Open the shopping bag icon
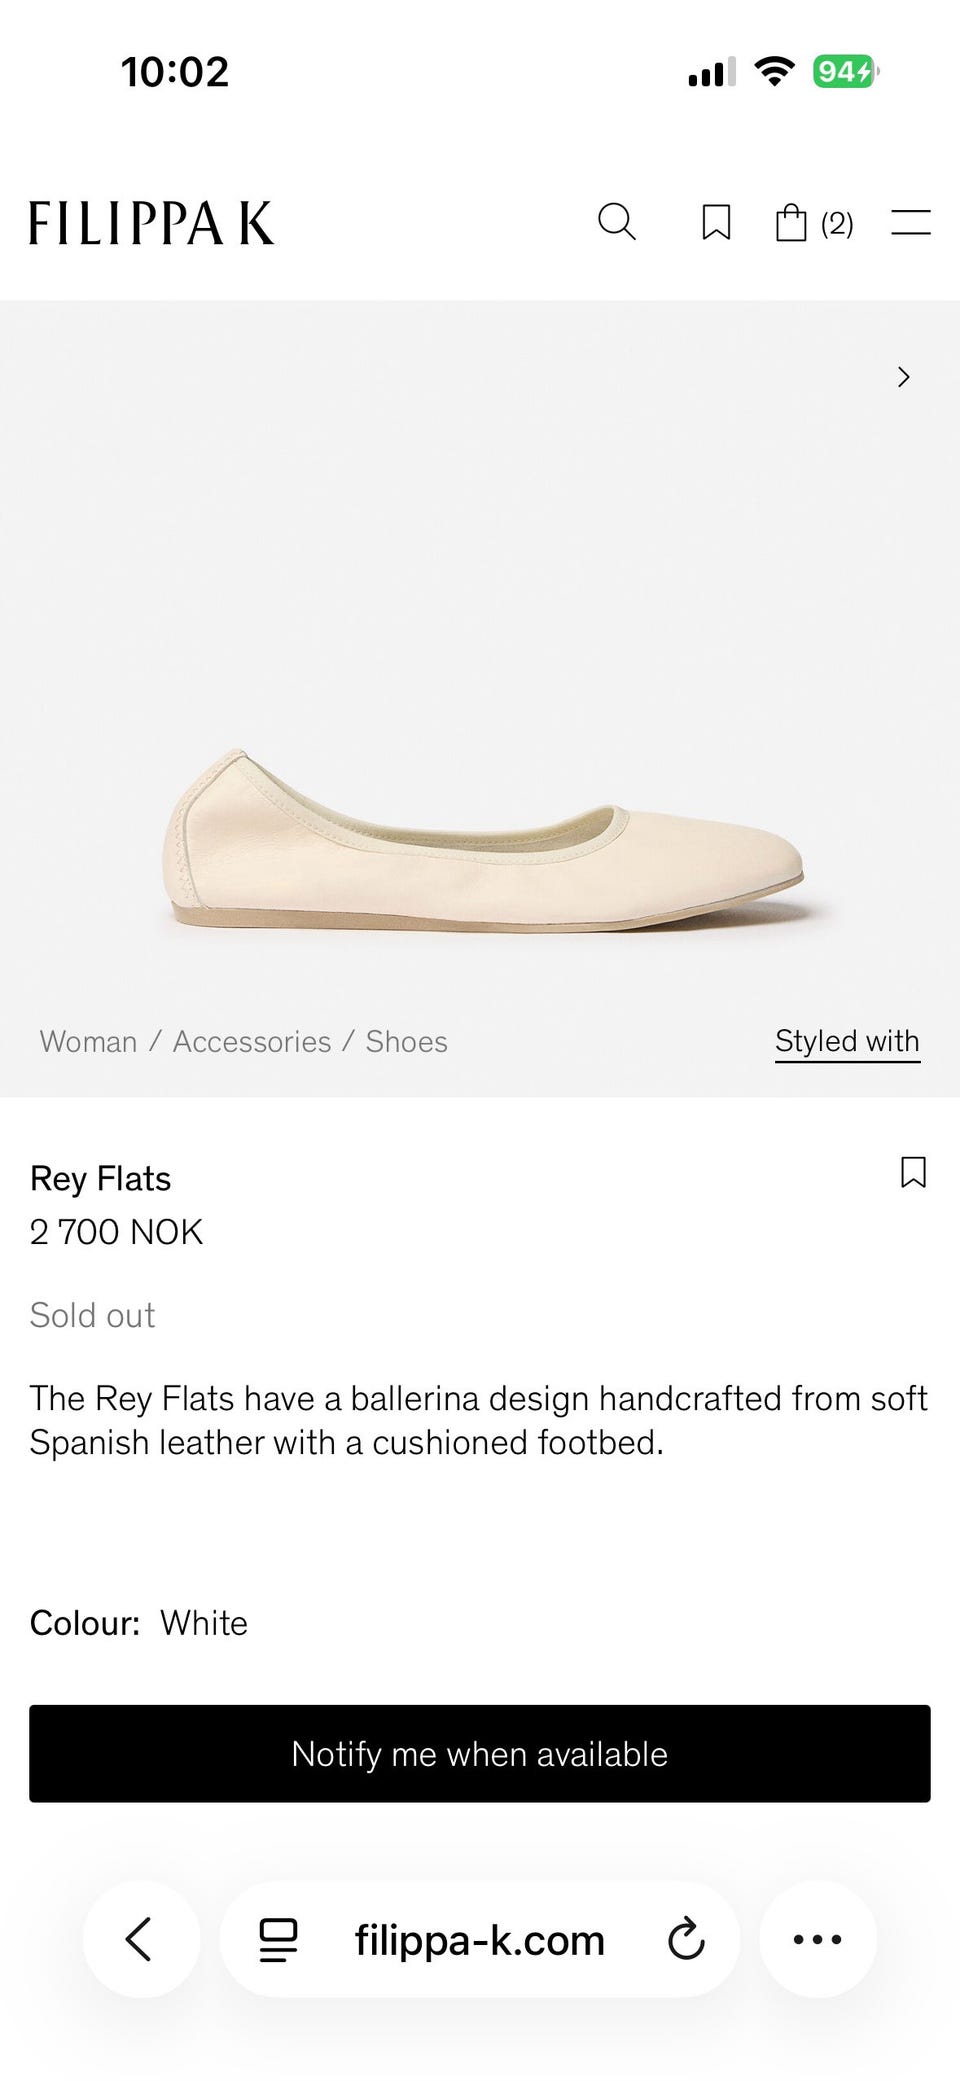Viewport: 960px width, 2081px height. click(x=791, y=222)
